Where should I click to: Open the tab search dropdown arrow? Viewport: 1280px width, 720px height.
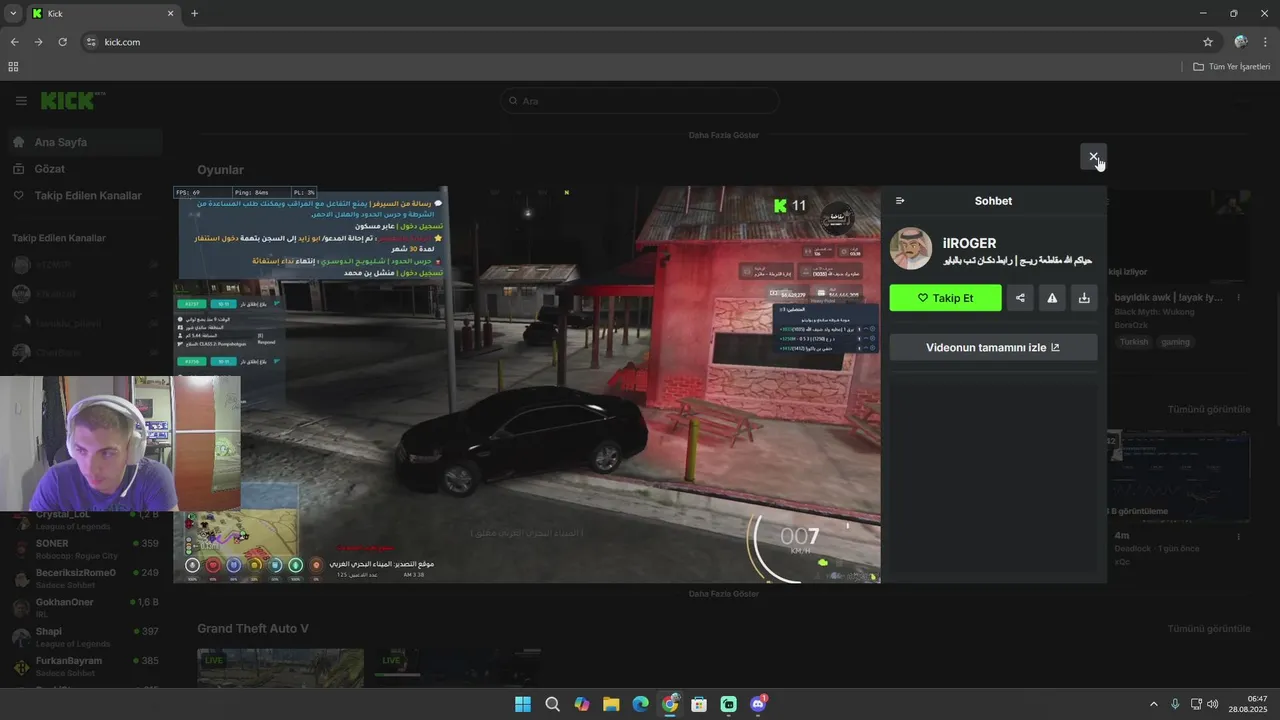coord(12,13)
